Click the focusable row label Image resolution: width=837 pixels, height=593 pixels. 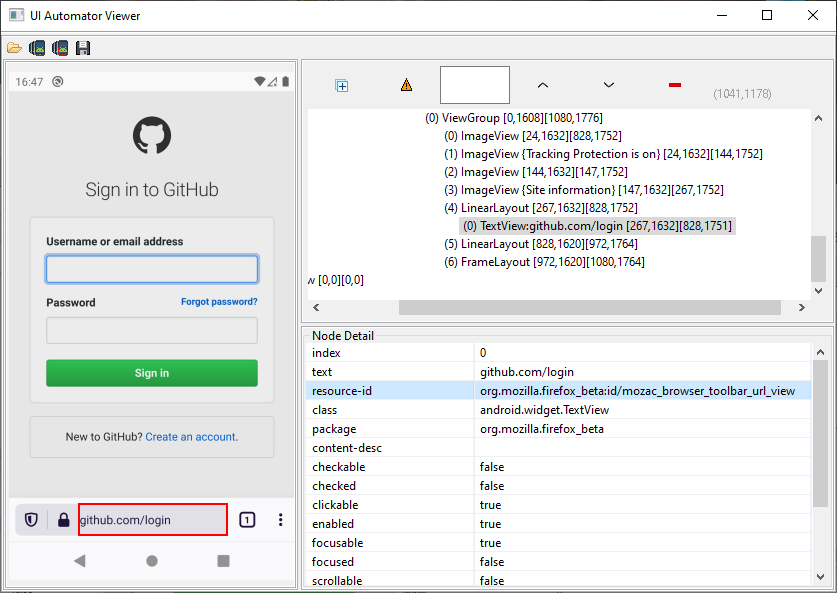coord(337,543)
